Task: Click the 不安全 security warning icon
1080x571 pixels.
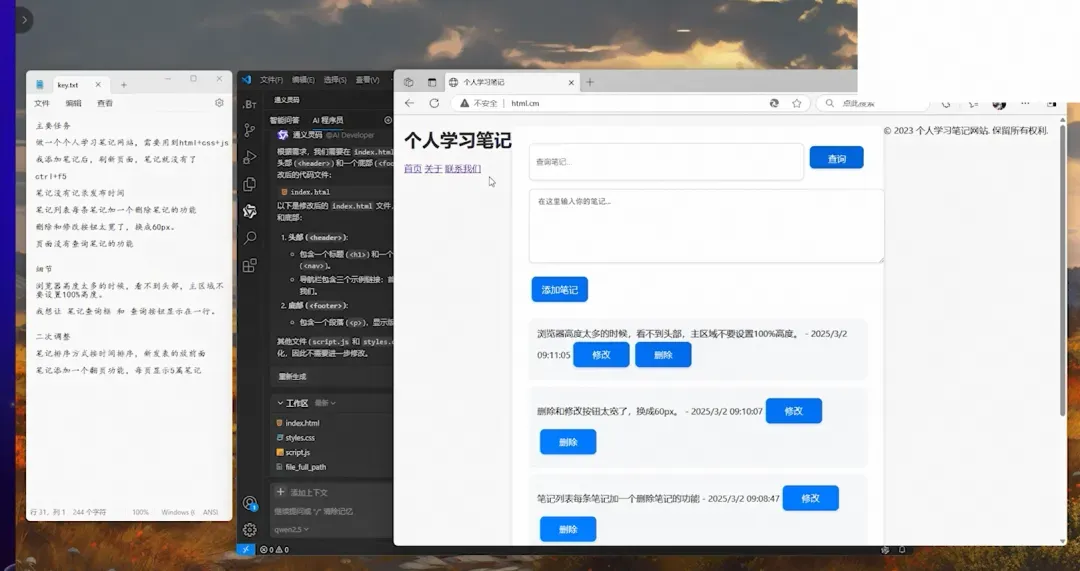Action: click(464, 103)
